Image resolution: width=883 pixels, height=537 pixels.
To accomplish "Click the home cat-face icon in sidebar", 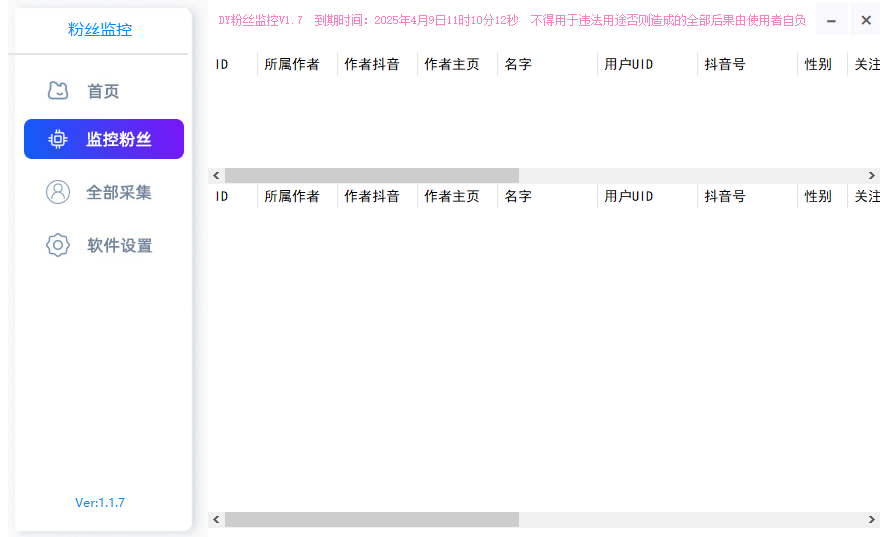I will [58, 91].
